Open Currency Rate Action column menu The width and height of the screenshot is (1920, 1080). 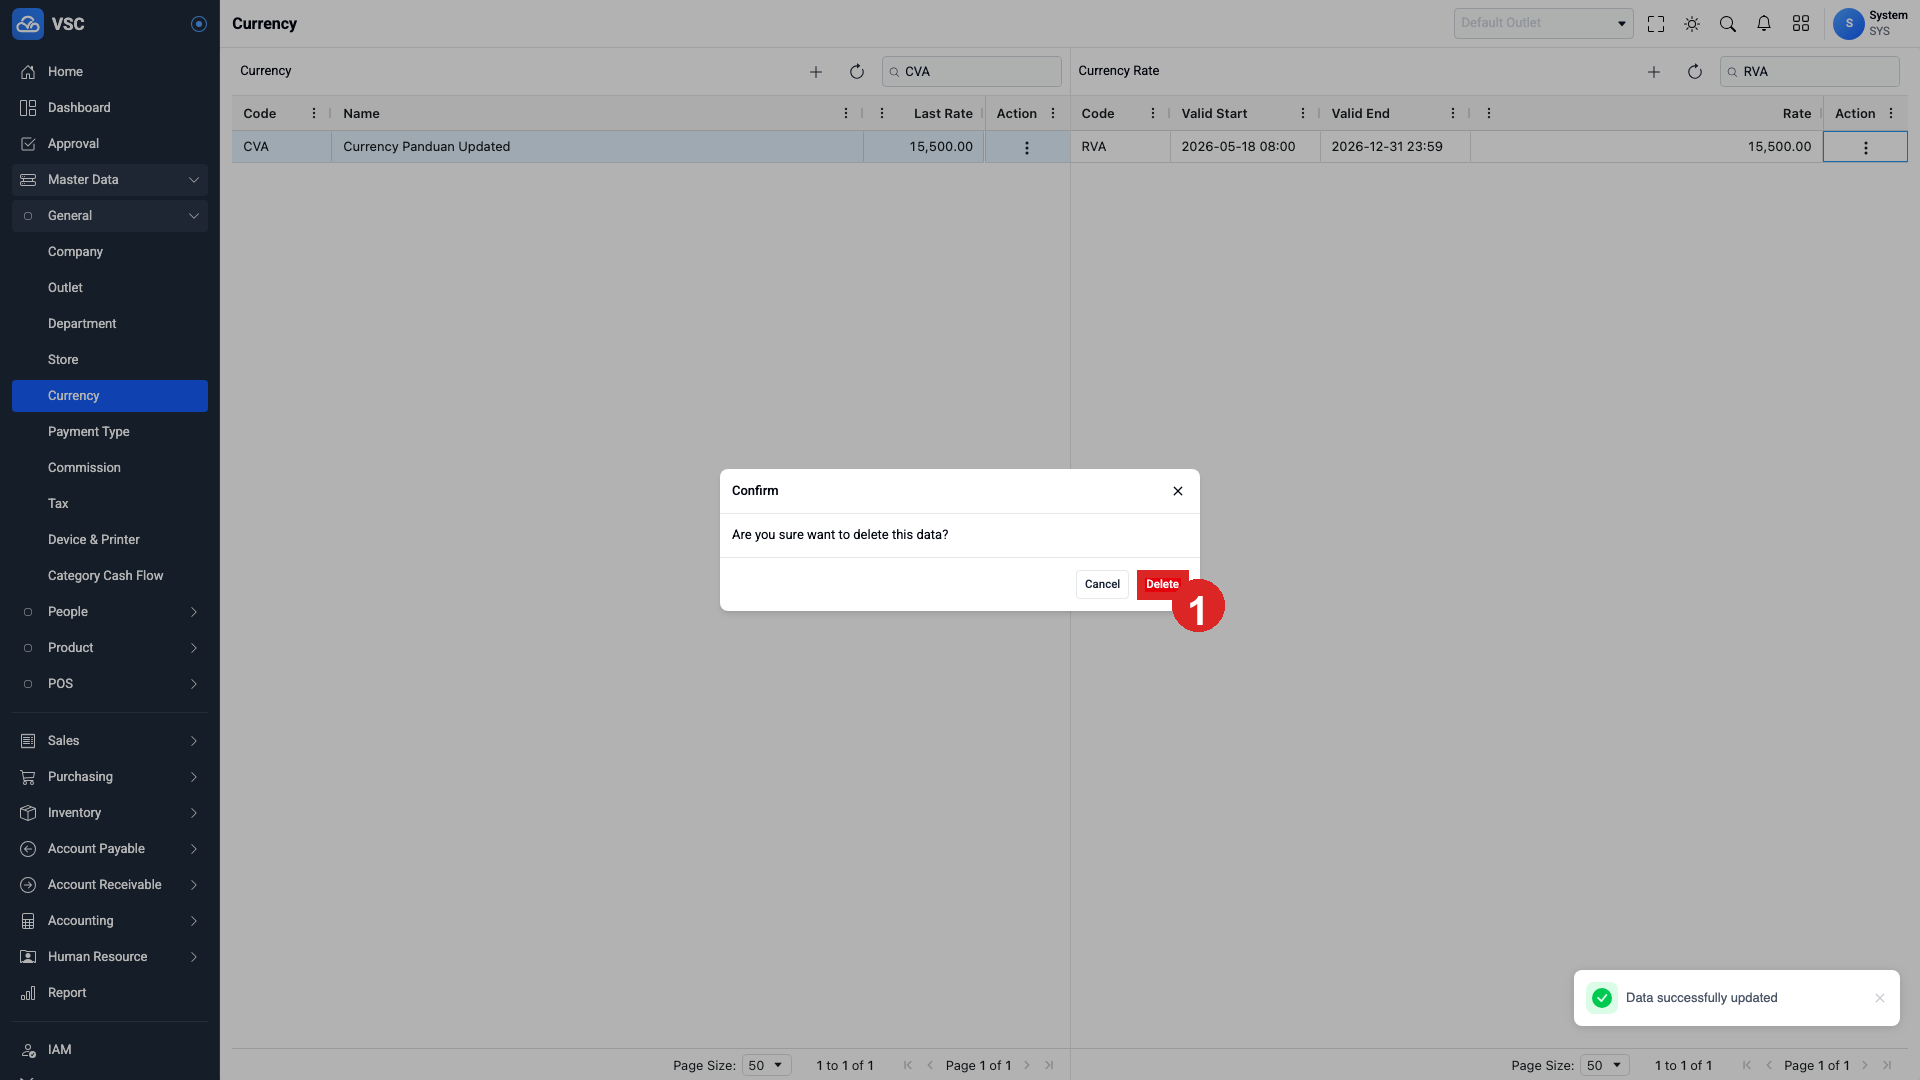coord(1891,114)
